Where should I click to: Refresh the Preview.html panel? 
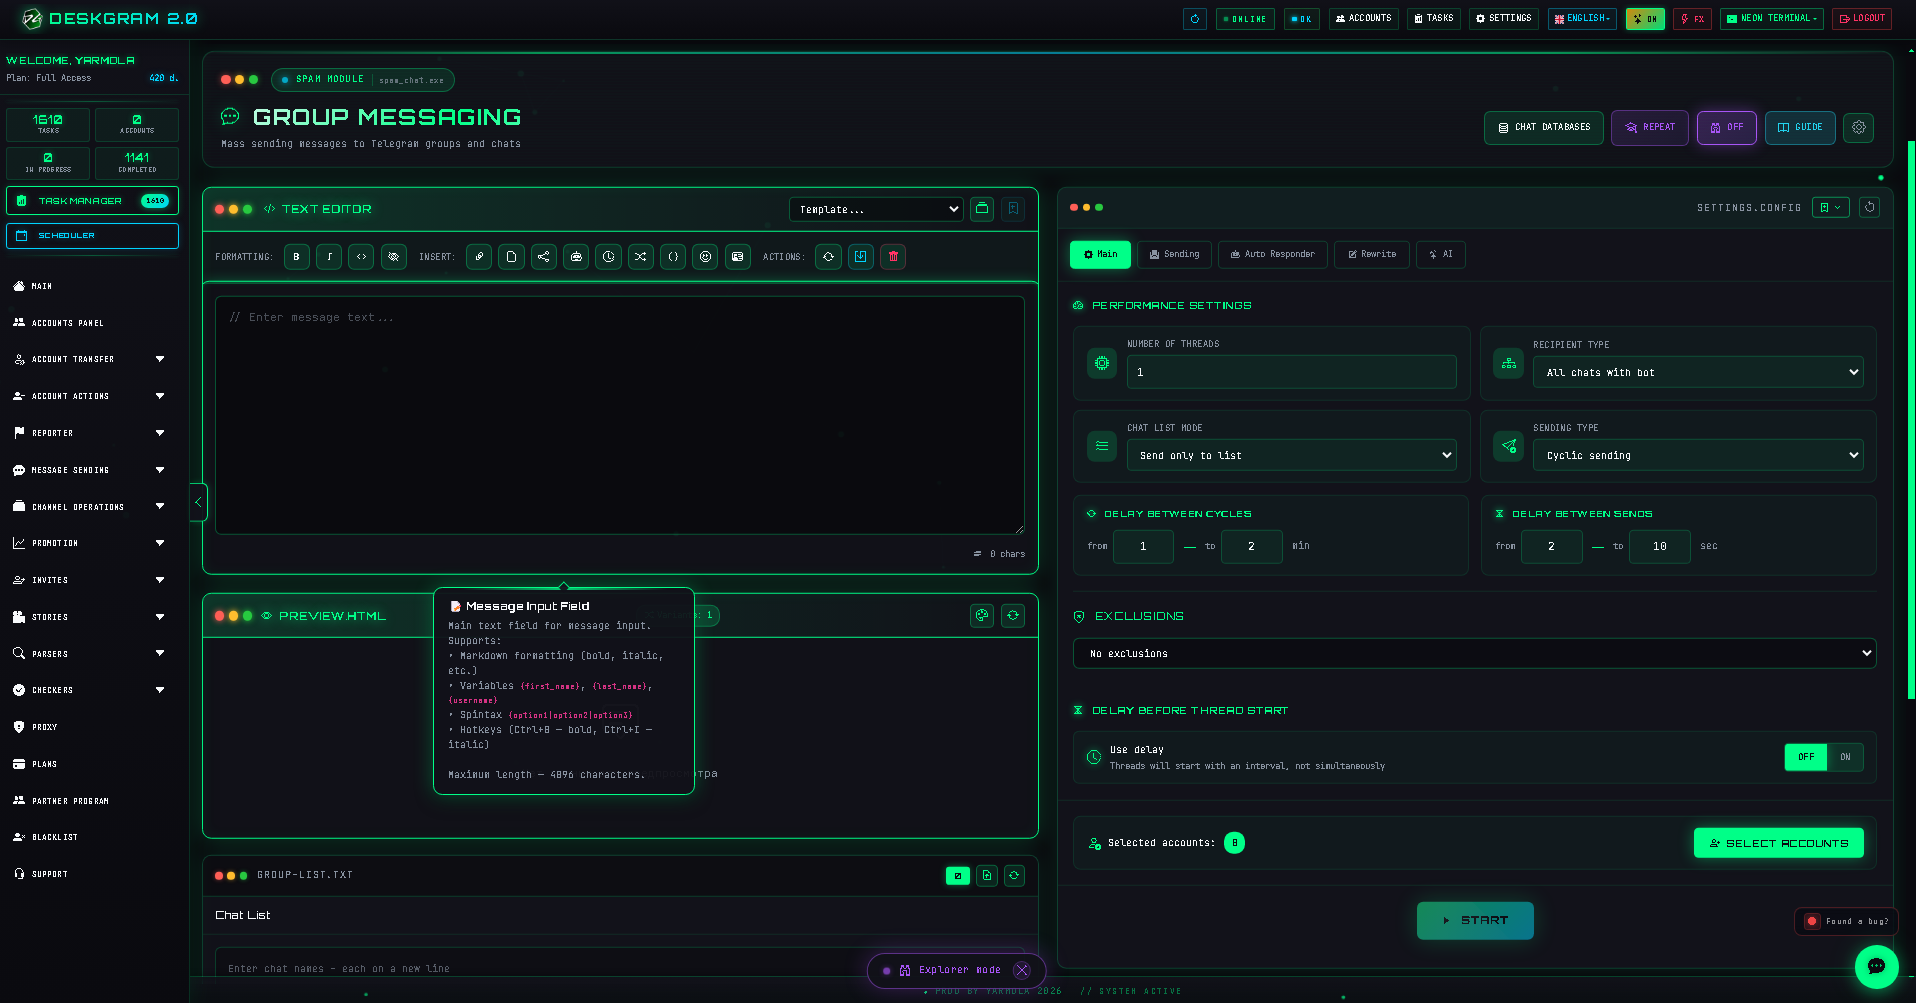(x=1013, y=616)
